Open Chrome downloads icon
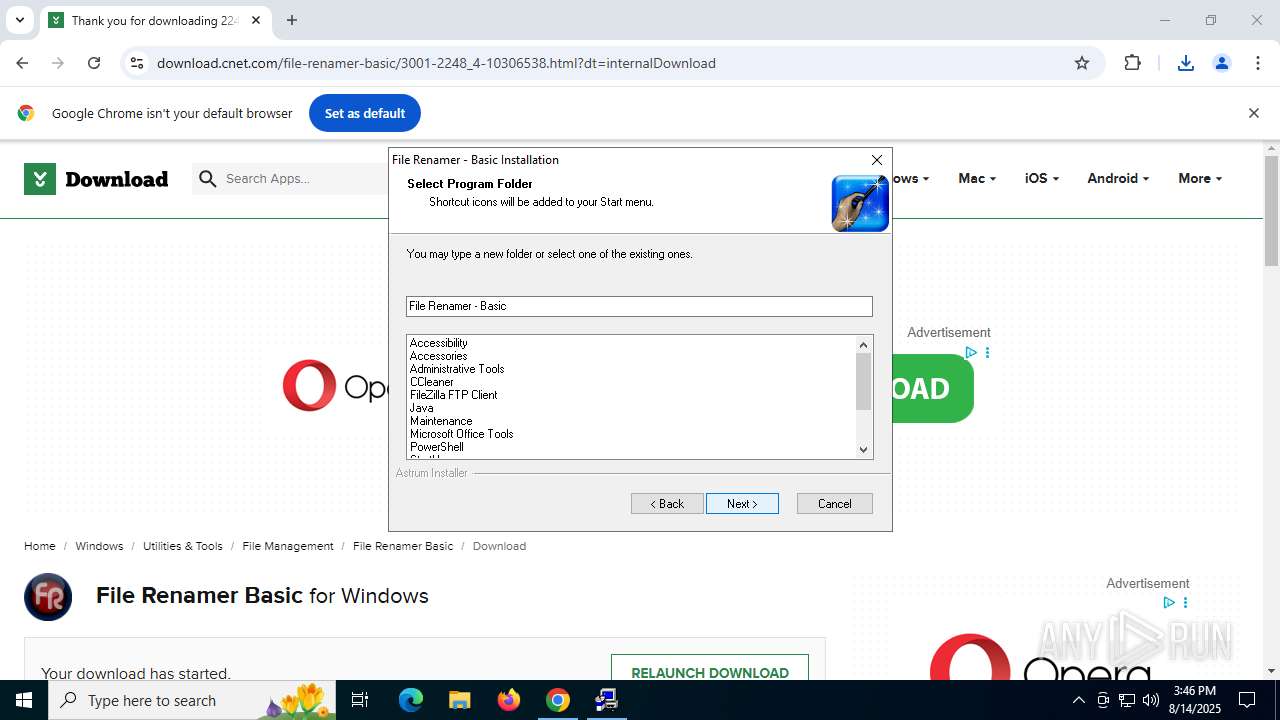Image resolution: width=1280 pixels, height=720 pixels. point(1186,63)
